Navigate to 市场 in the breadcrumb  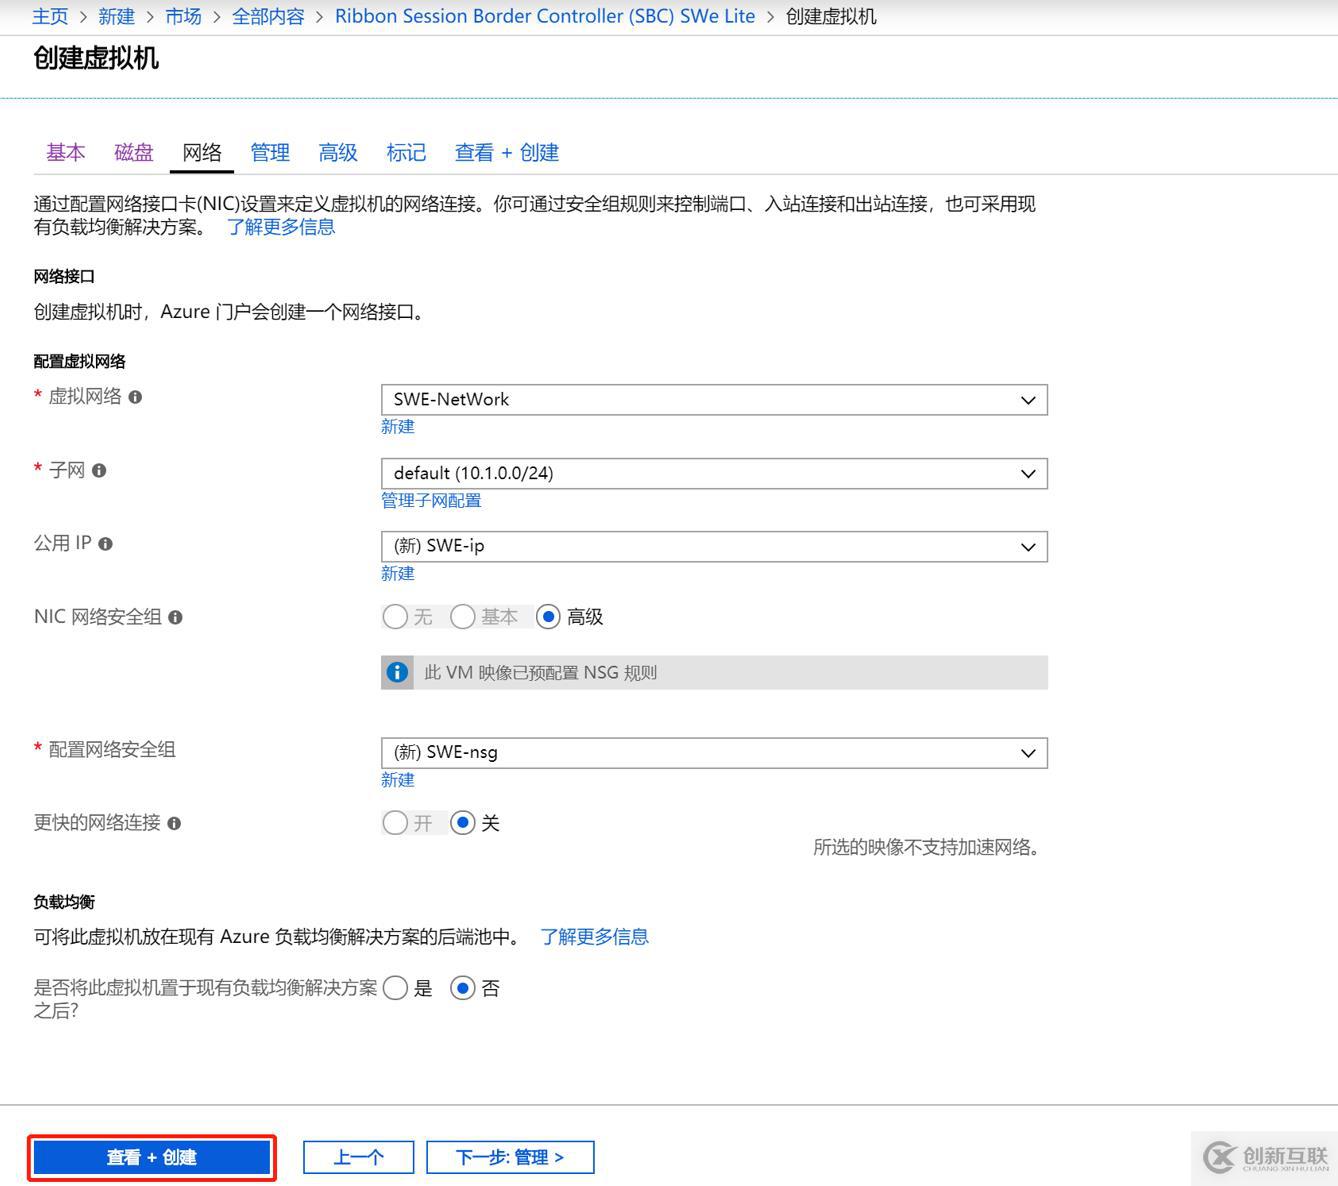[x=183, y=16]
